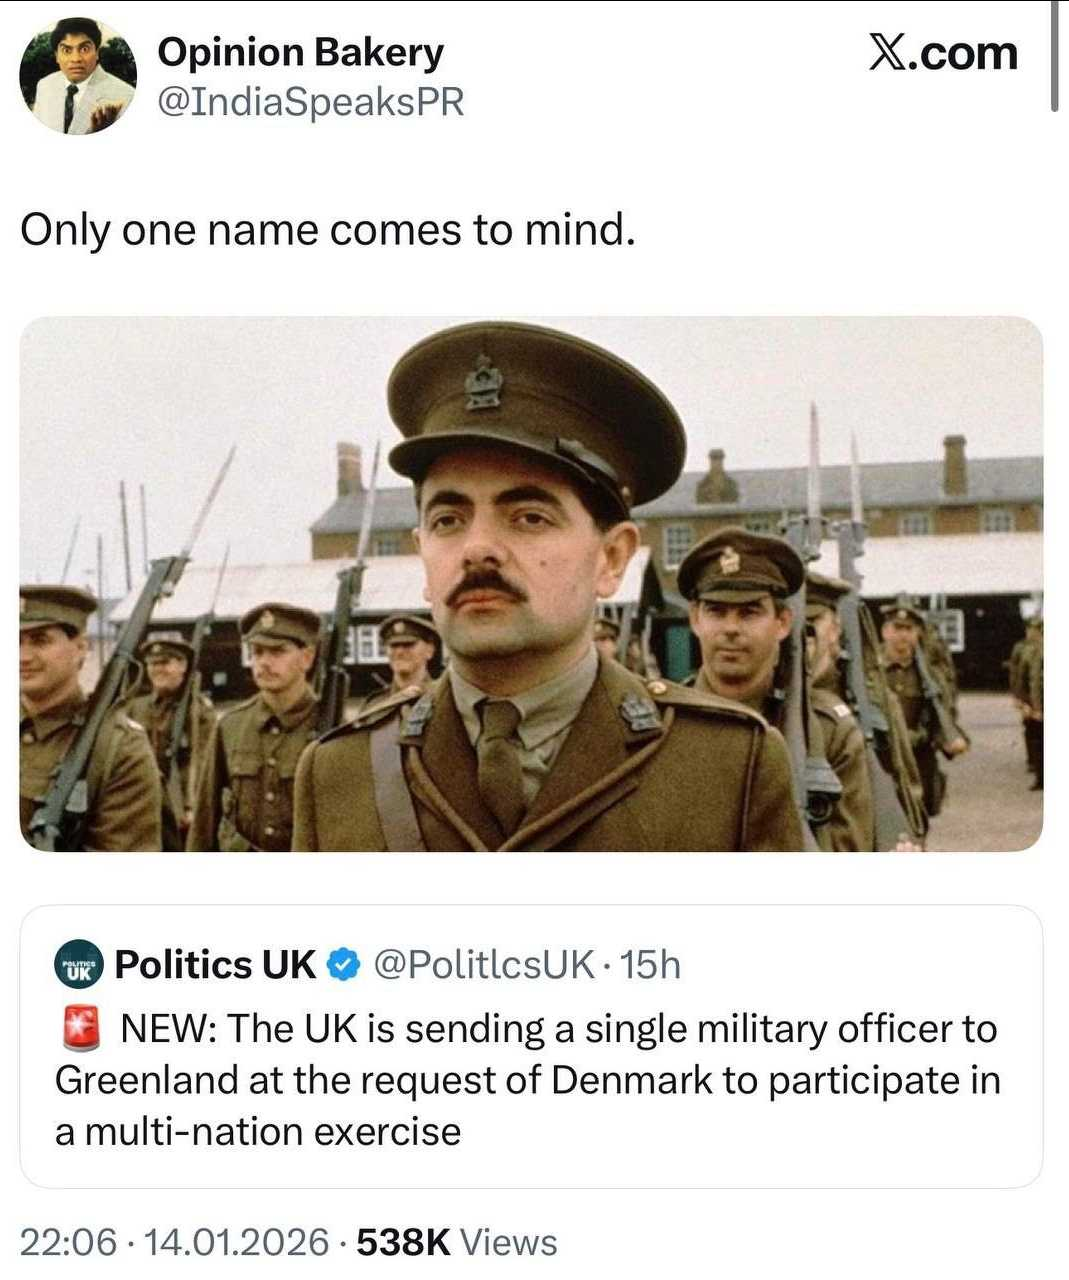
Task: Click the red siren emoji
Action: 82,1029
